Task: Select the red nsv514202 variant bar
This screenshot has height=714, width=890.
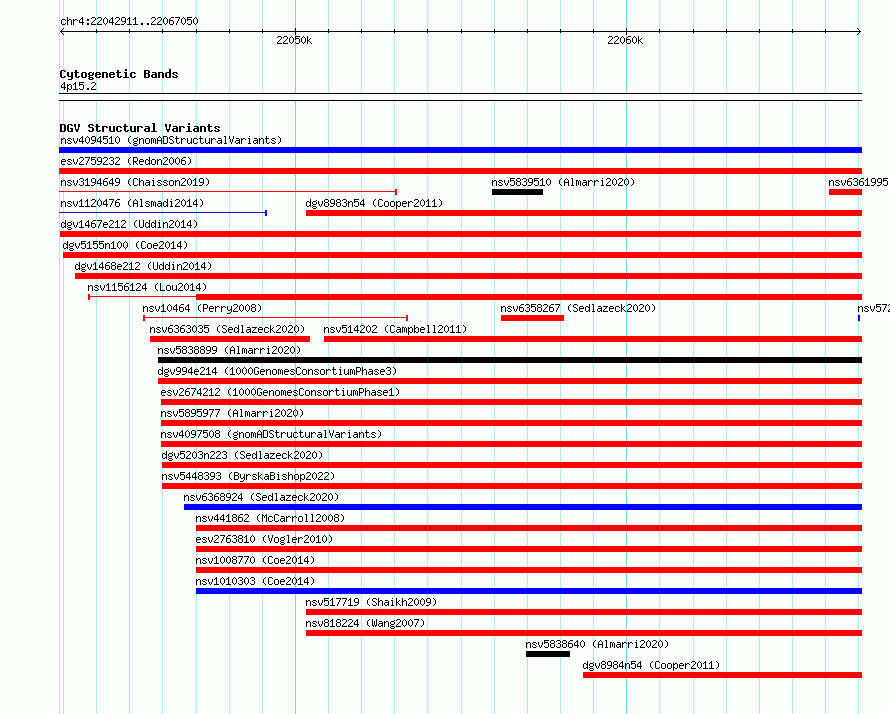Action: 593,339
